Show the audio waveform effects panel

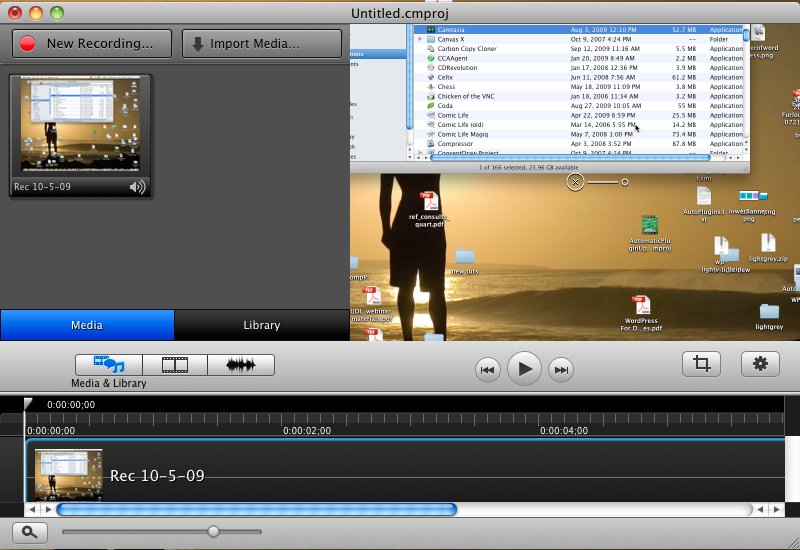tap(241, 365)
